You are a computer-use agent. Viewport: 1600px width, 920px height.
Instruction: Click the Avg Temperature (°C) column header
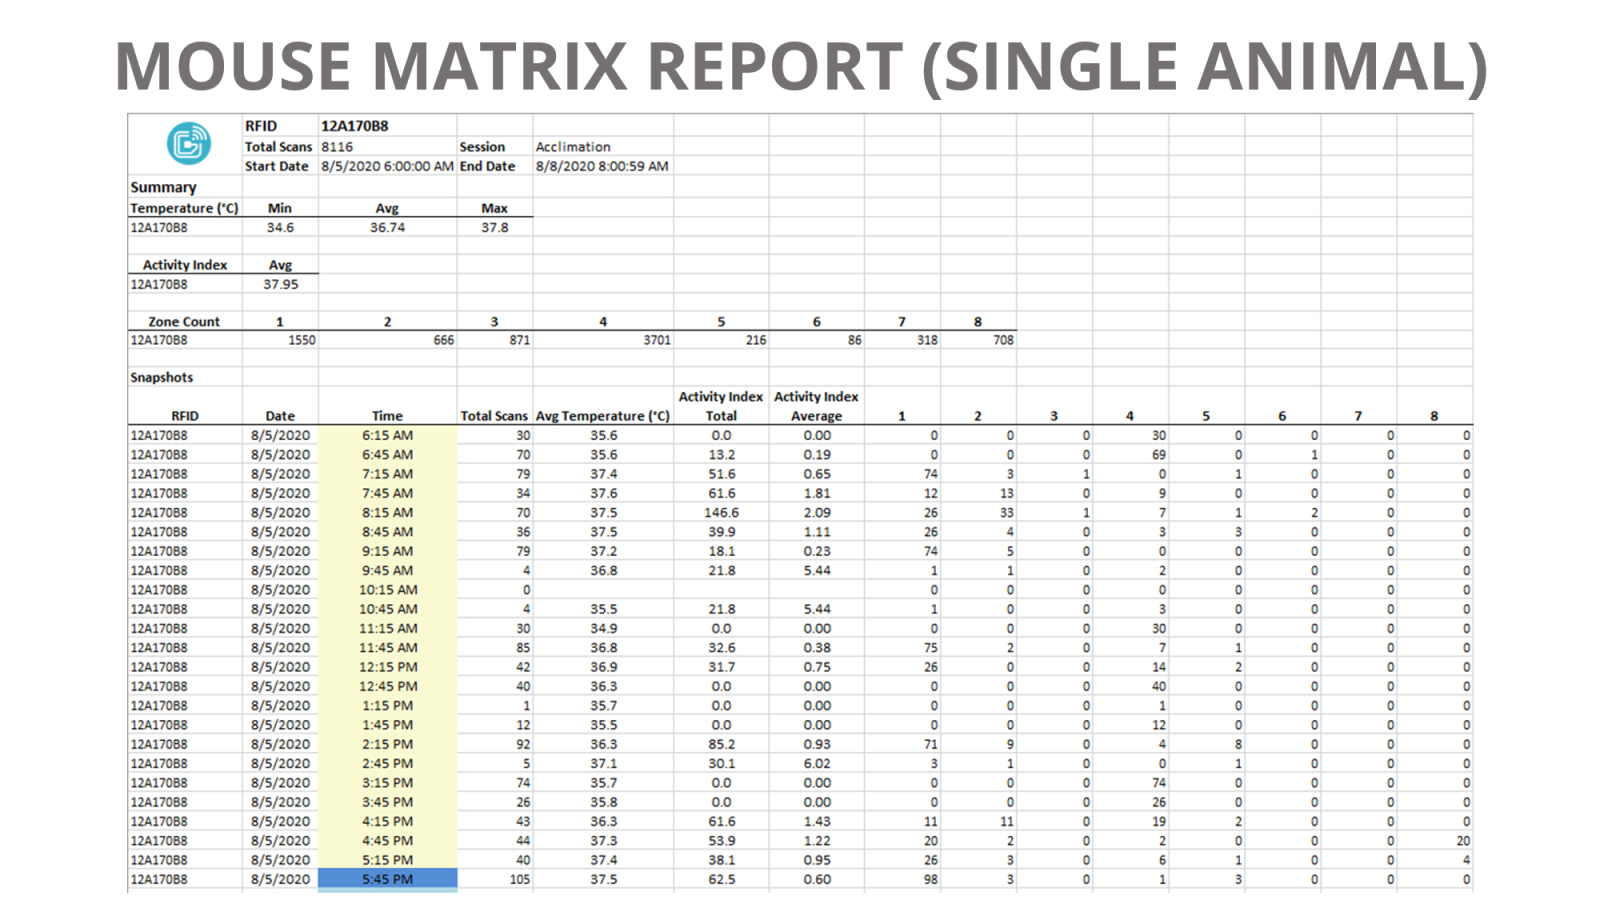[603, 416]
